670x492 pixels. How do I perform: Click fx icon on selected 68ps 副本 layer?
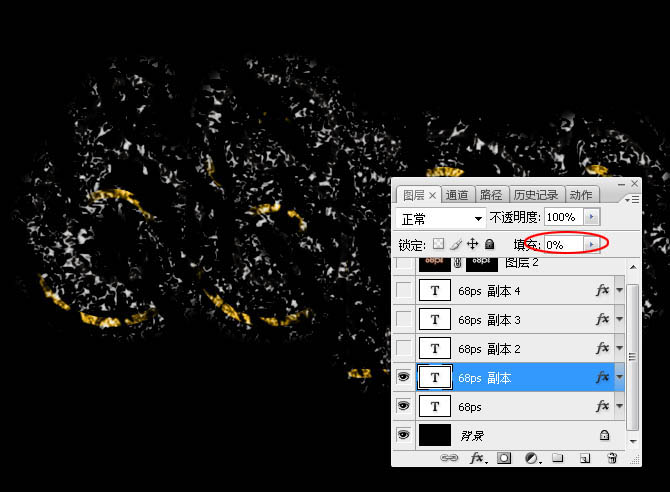(x=602, y=377)
